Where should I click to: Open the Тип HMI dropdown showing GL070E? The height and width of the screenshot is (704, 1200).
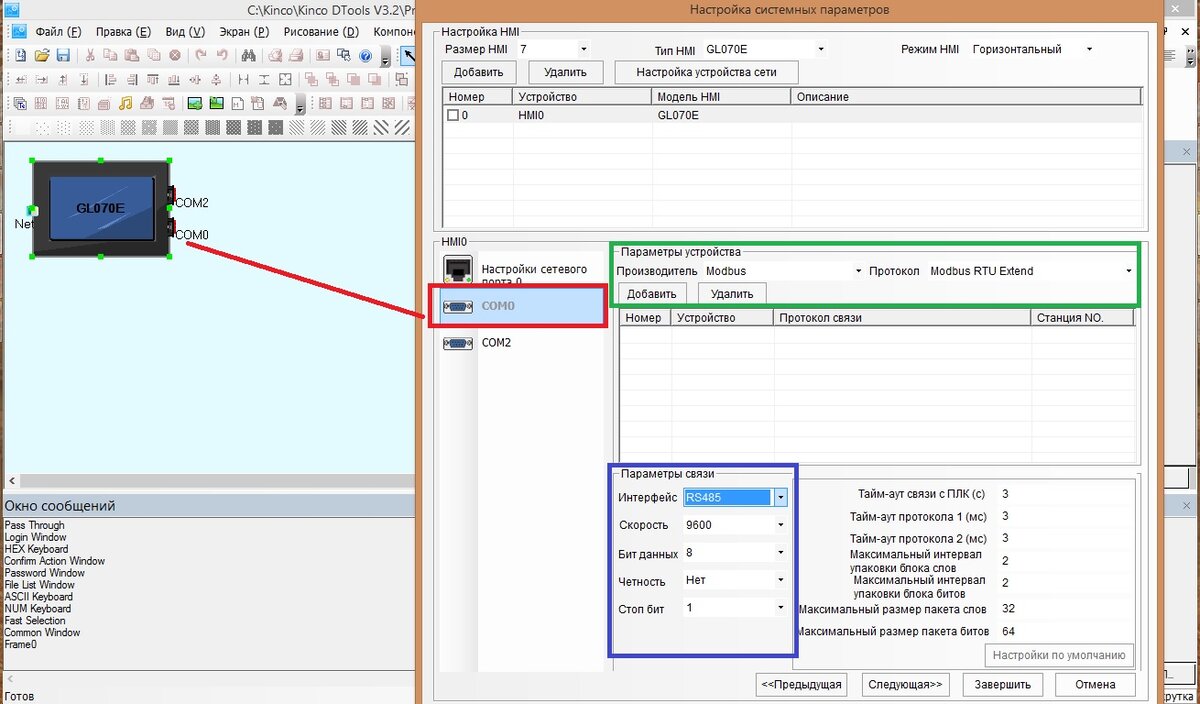[x=821, y=48]
